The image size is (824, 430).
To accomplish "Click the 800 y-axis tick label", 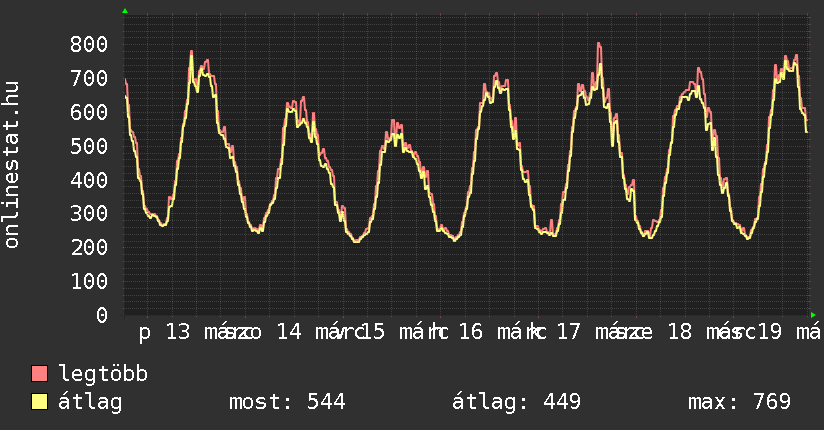I will [x=89, y=44].
